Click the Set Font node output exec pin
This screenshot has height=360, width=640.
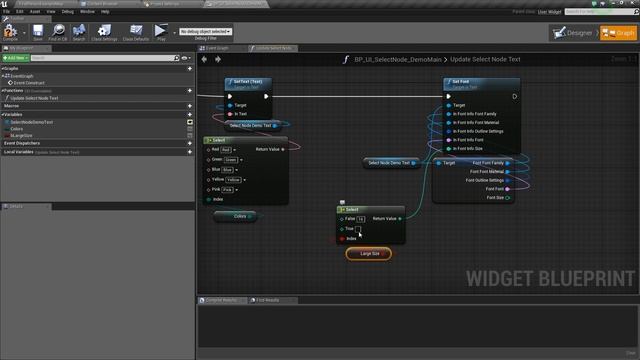[x=515, y=97]
